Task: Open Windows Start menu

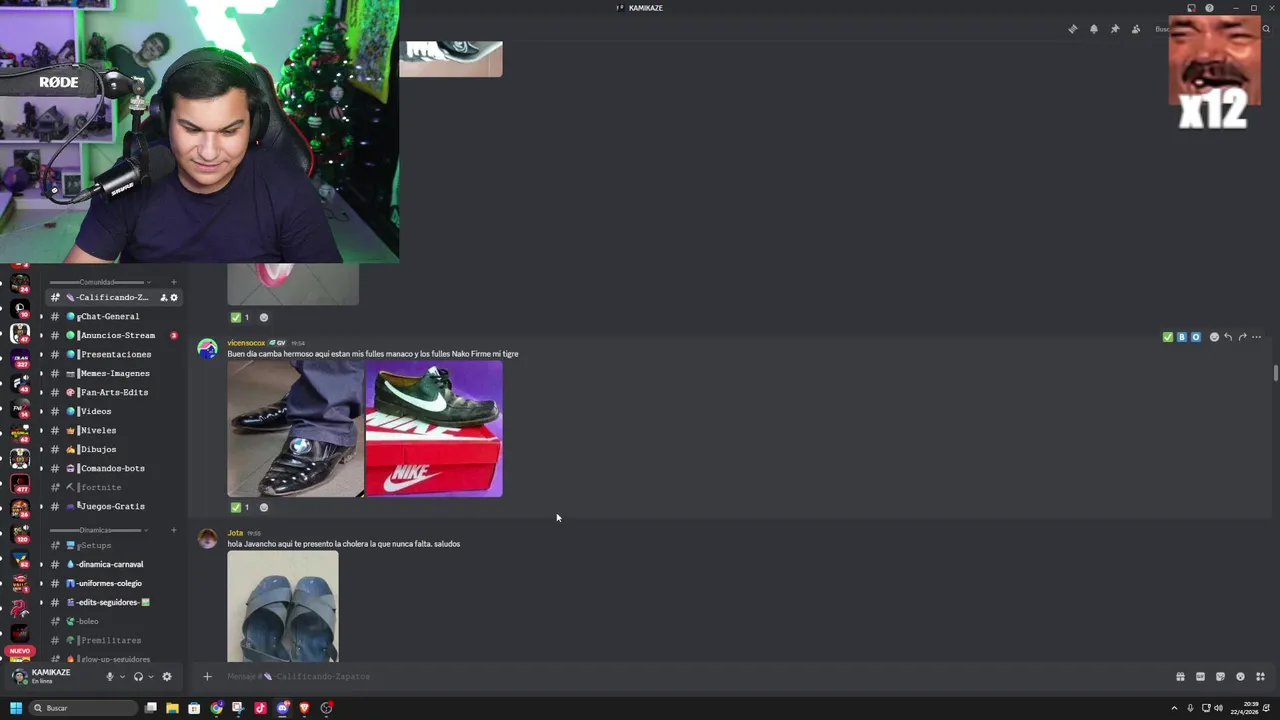Action: tap(15, 708)
